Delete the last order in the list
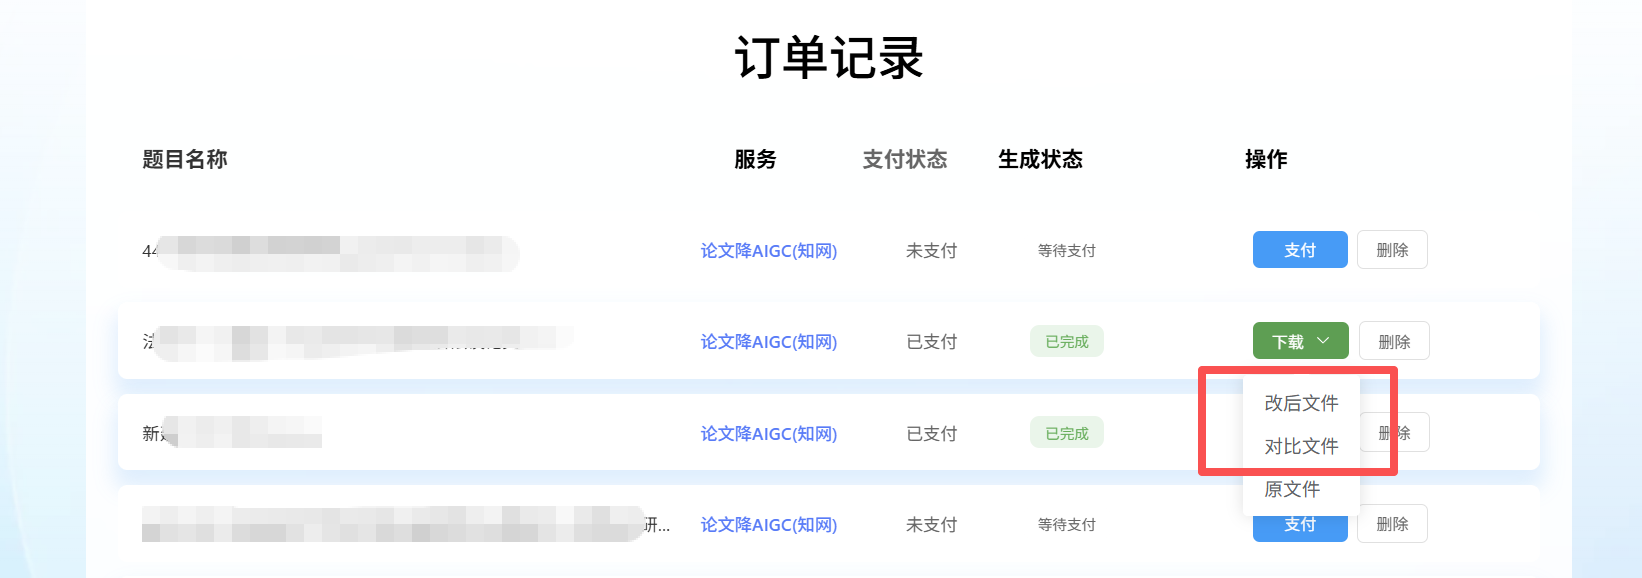 tap(1392, 524)
